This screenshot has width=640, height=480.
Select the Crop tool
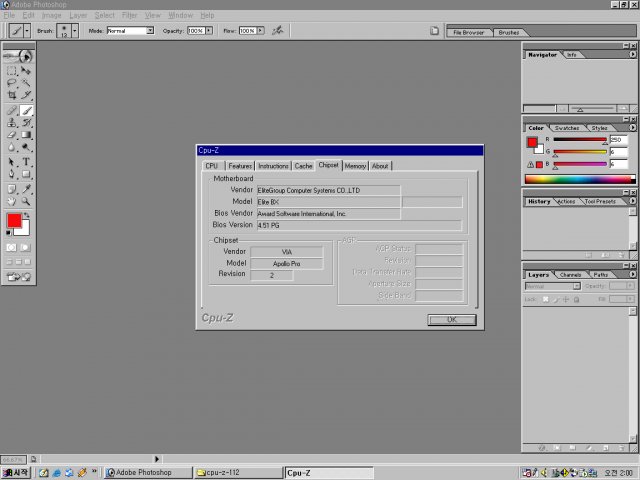coord(12,95)
